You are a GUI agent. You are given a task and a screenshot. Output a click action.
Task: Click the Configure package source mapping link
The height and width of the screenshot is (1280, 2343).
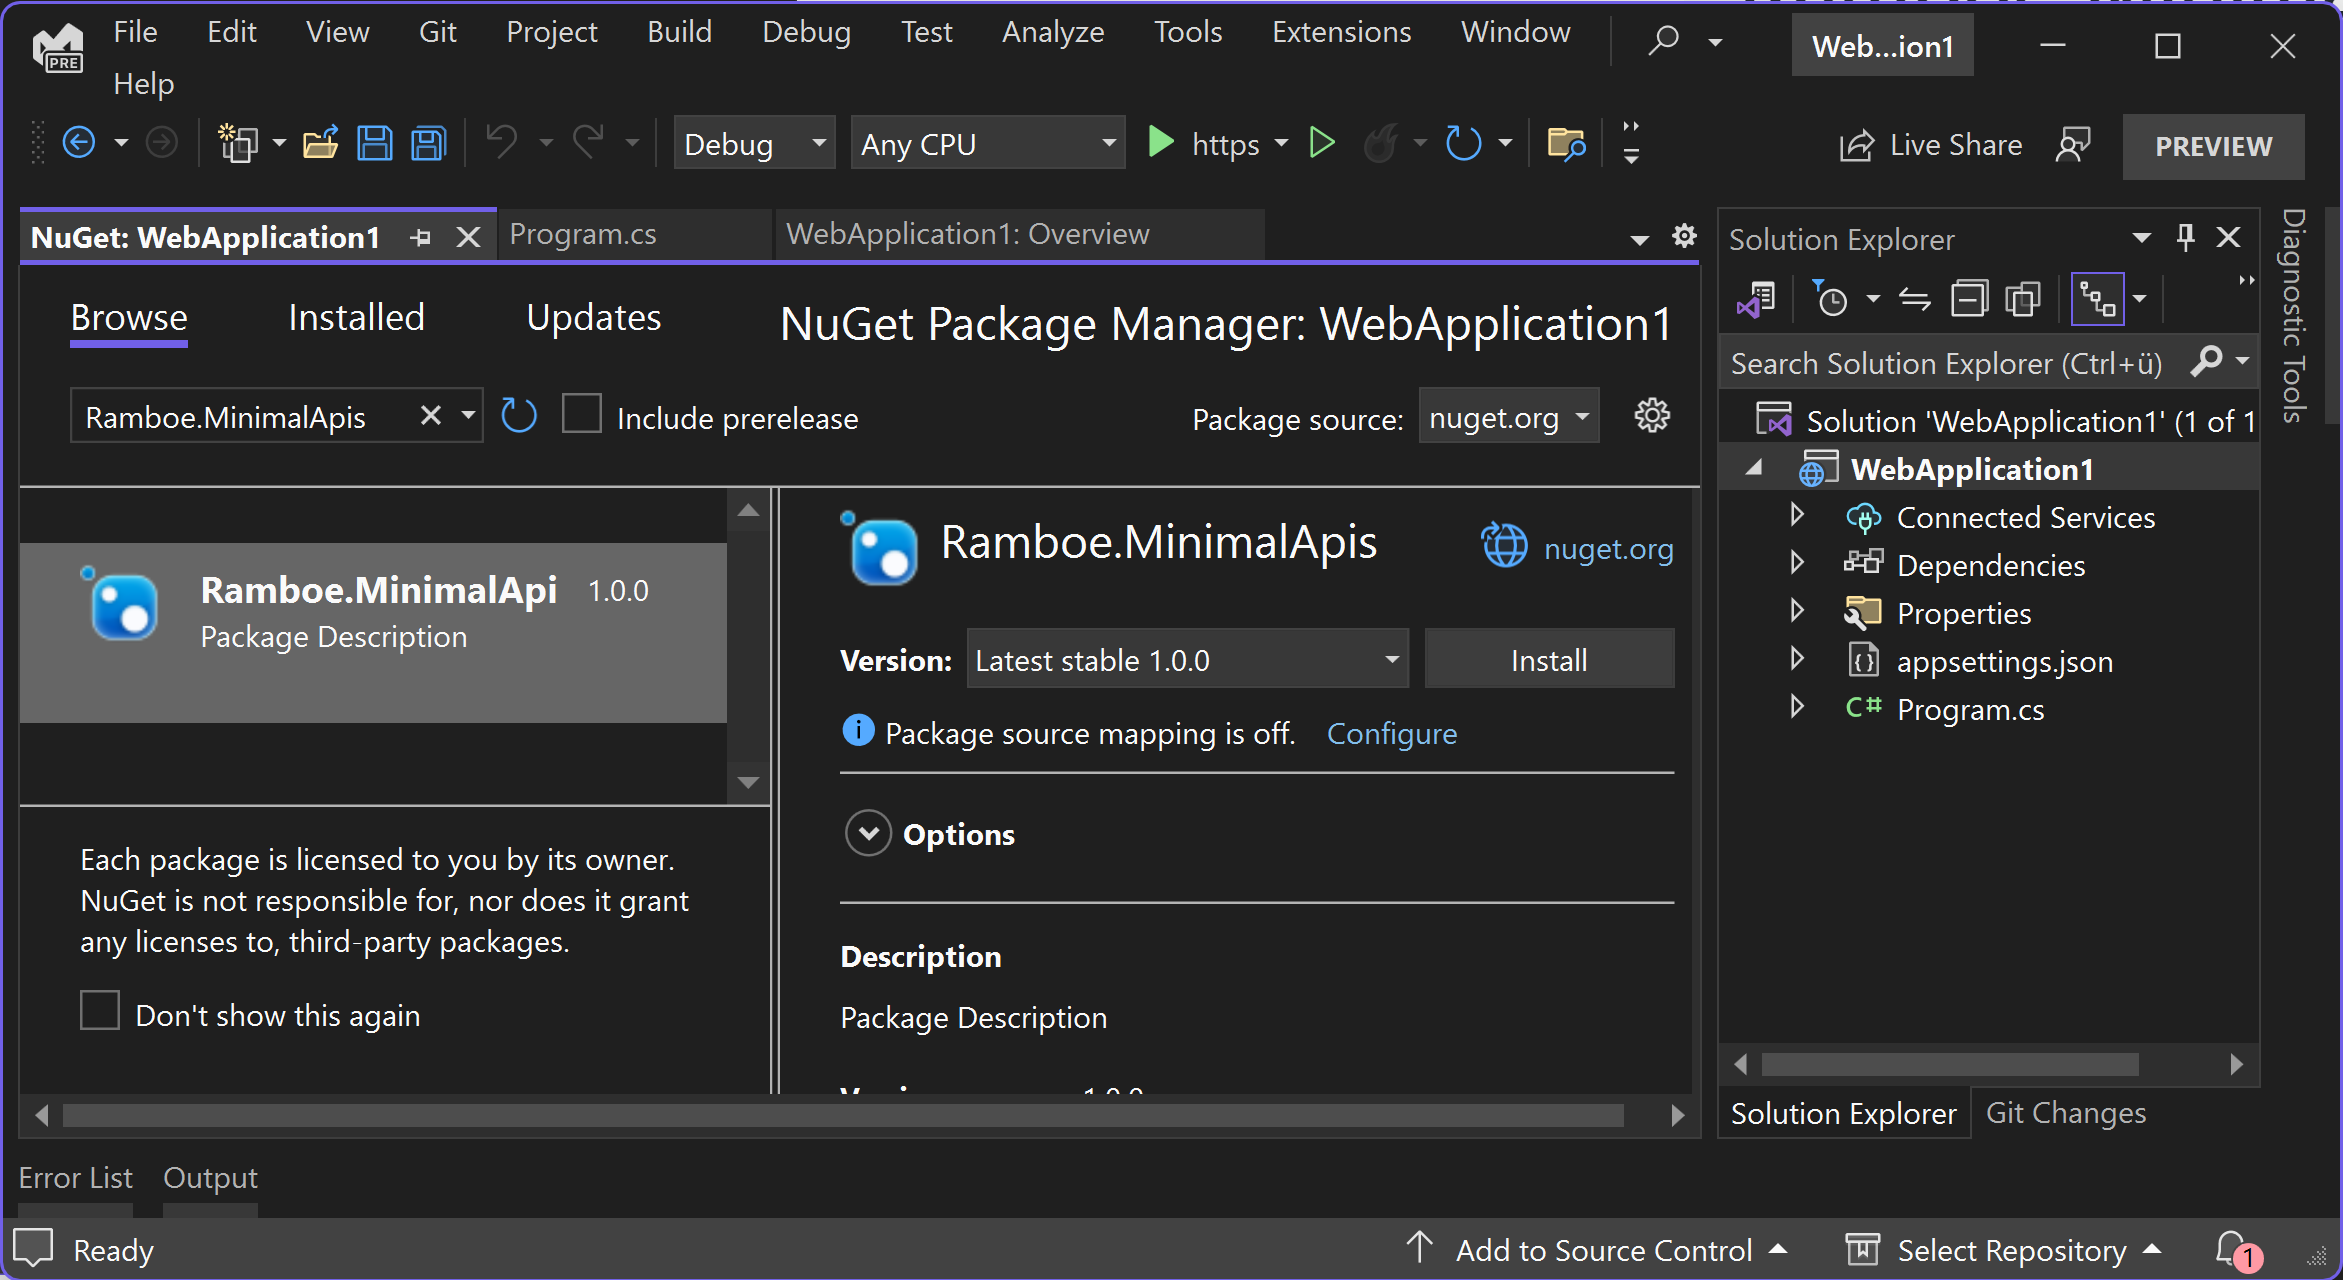[1391, 734]
